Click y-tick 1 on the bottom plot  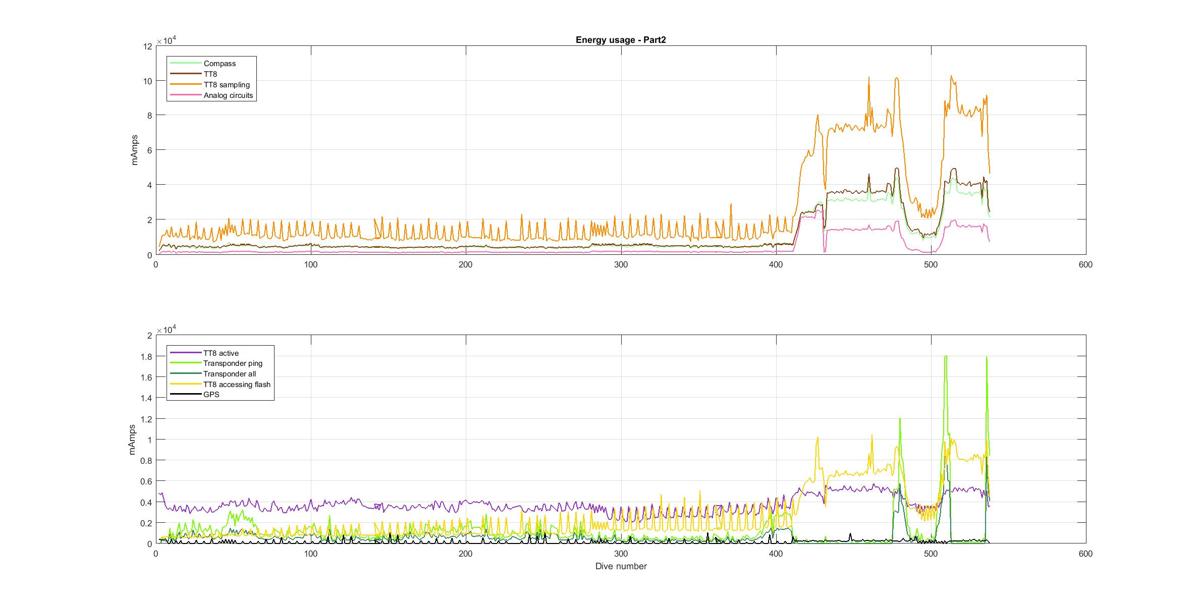[149, 440]
